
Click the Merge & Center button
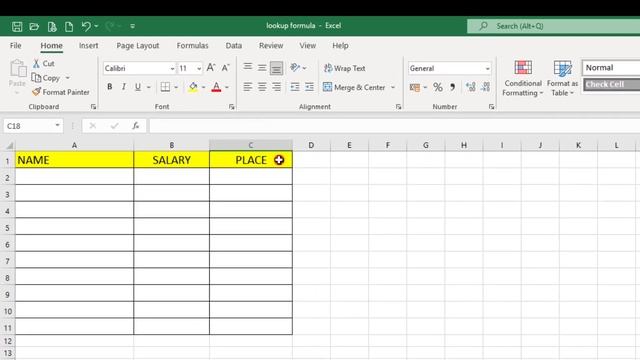click(x=354, y=87)
